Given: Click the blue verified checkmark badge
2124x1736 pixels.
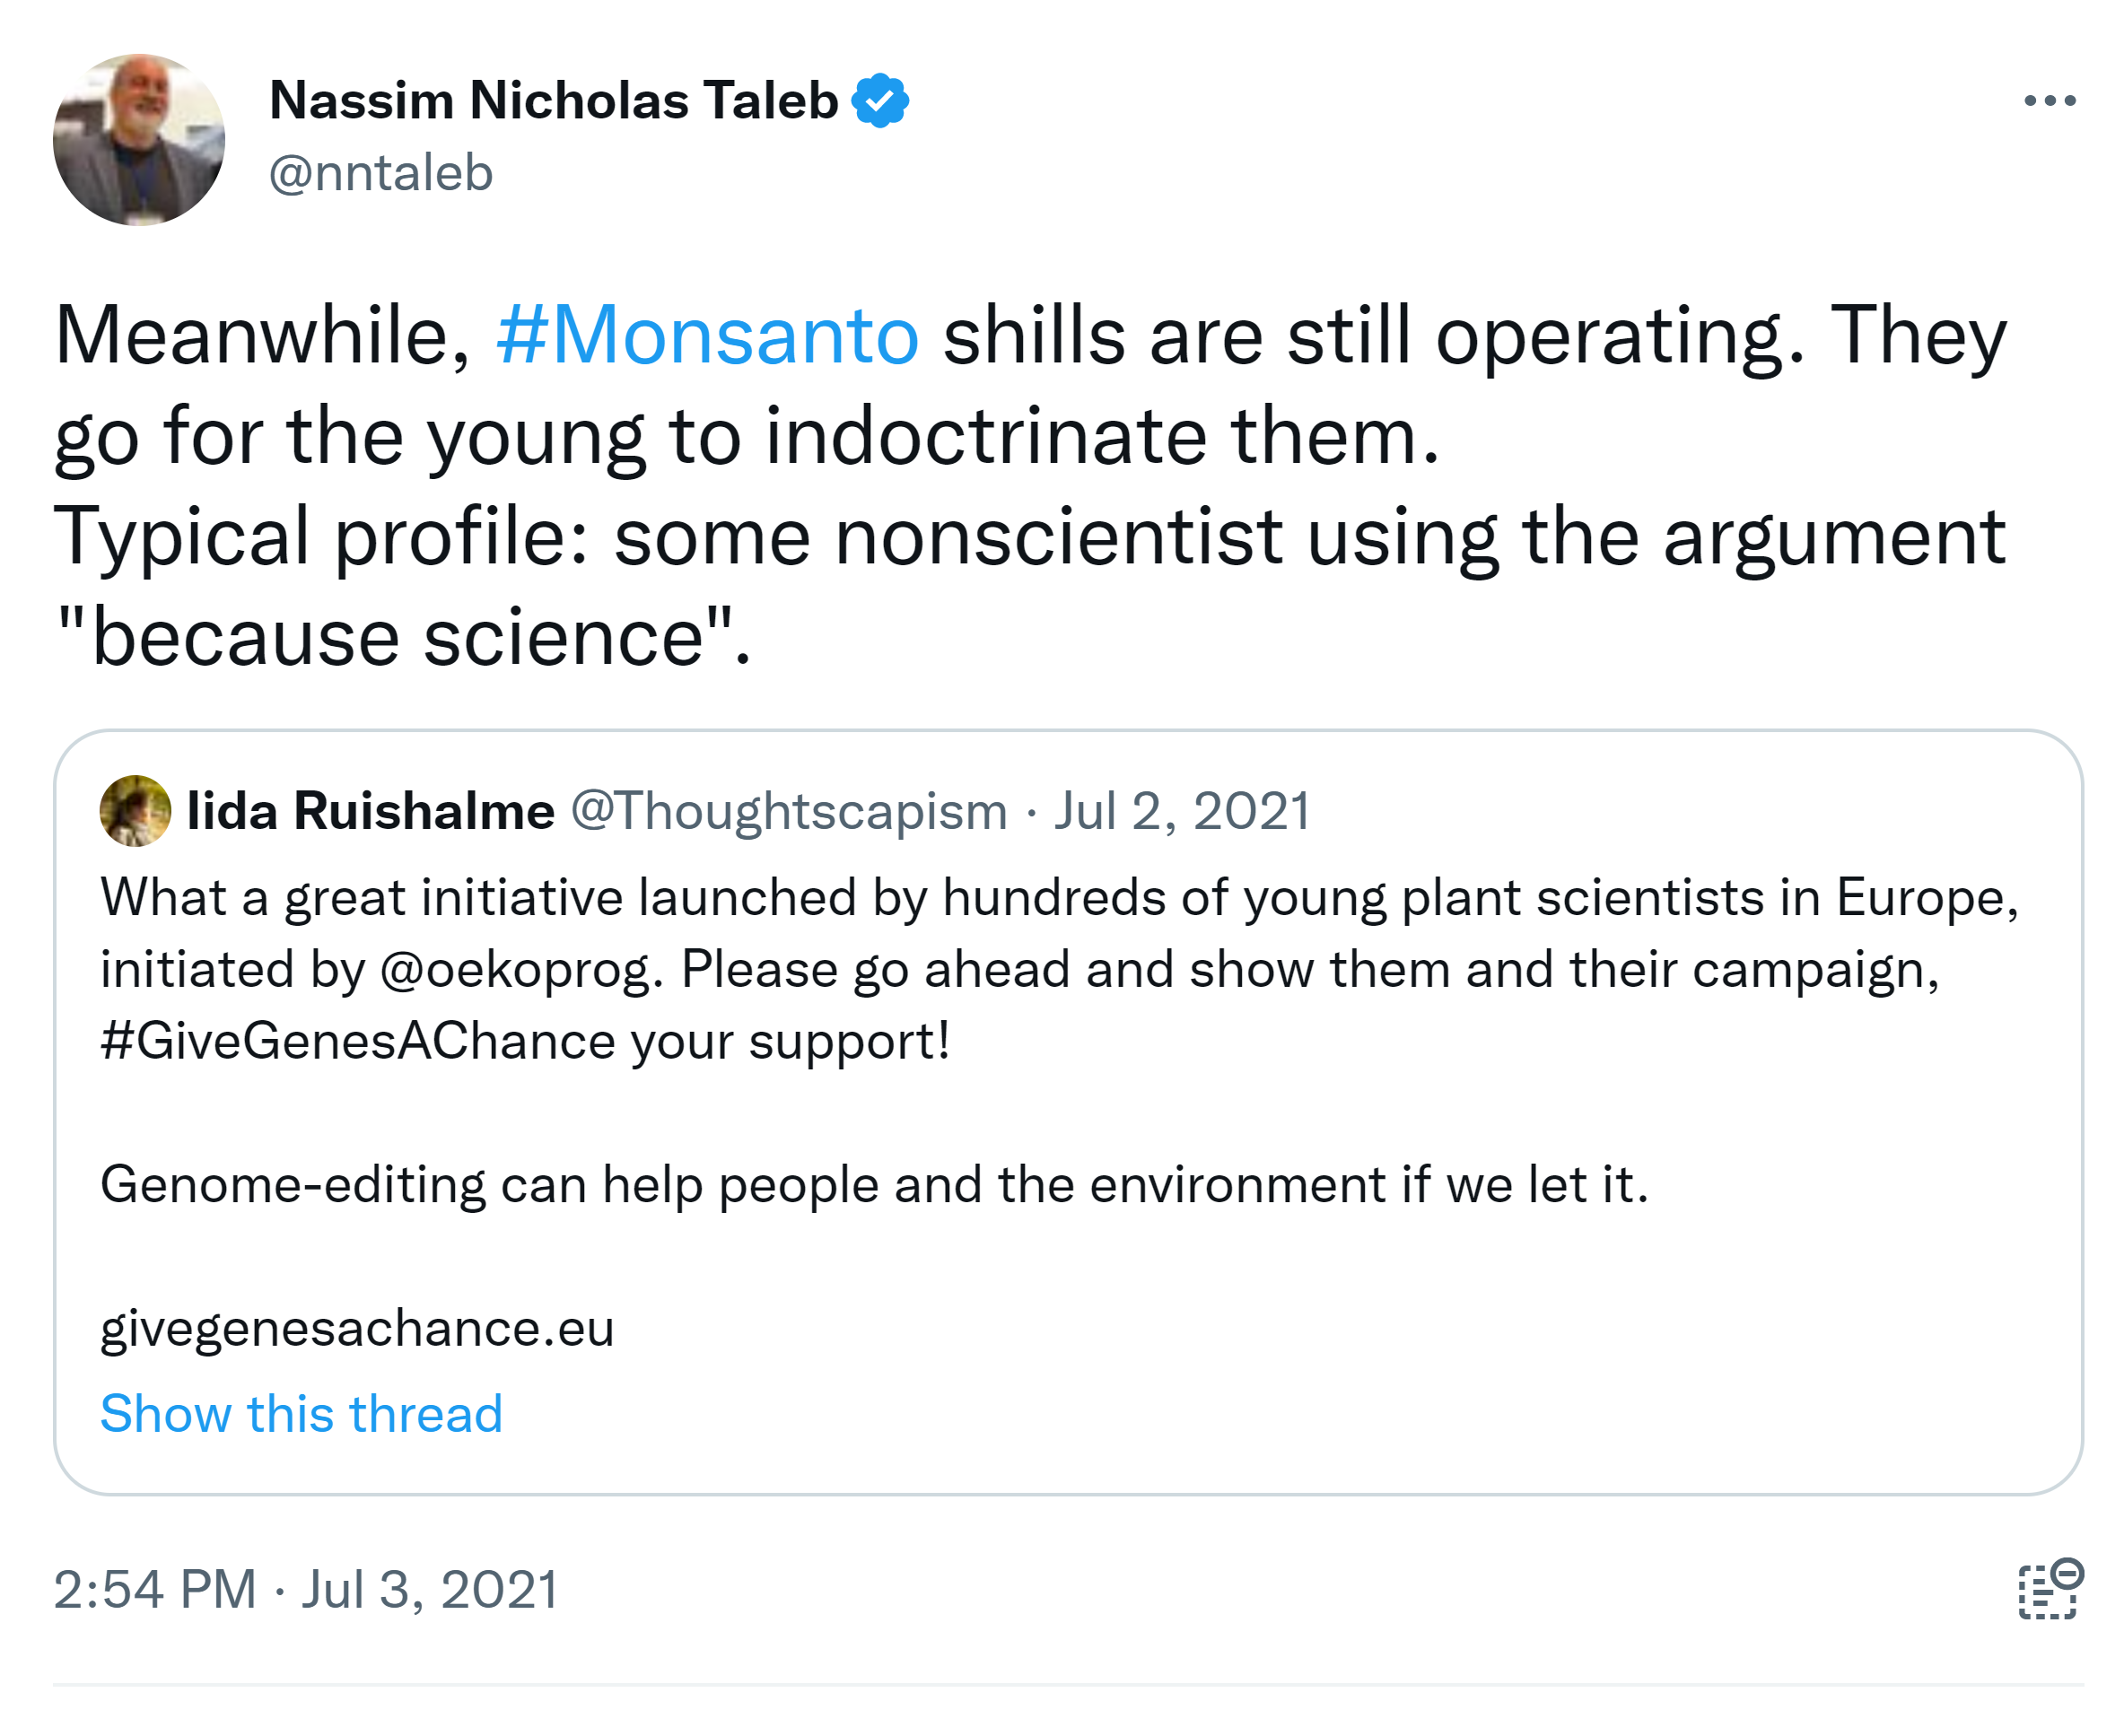Looking at the screenshot, I should pos(879,101).
